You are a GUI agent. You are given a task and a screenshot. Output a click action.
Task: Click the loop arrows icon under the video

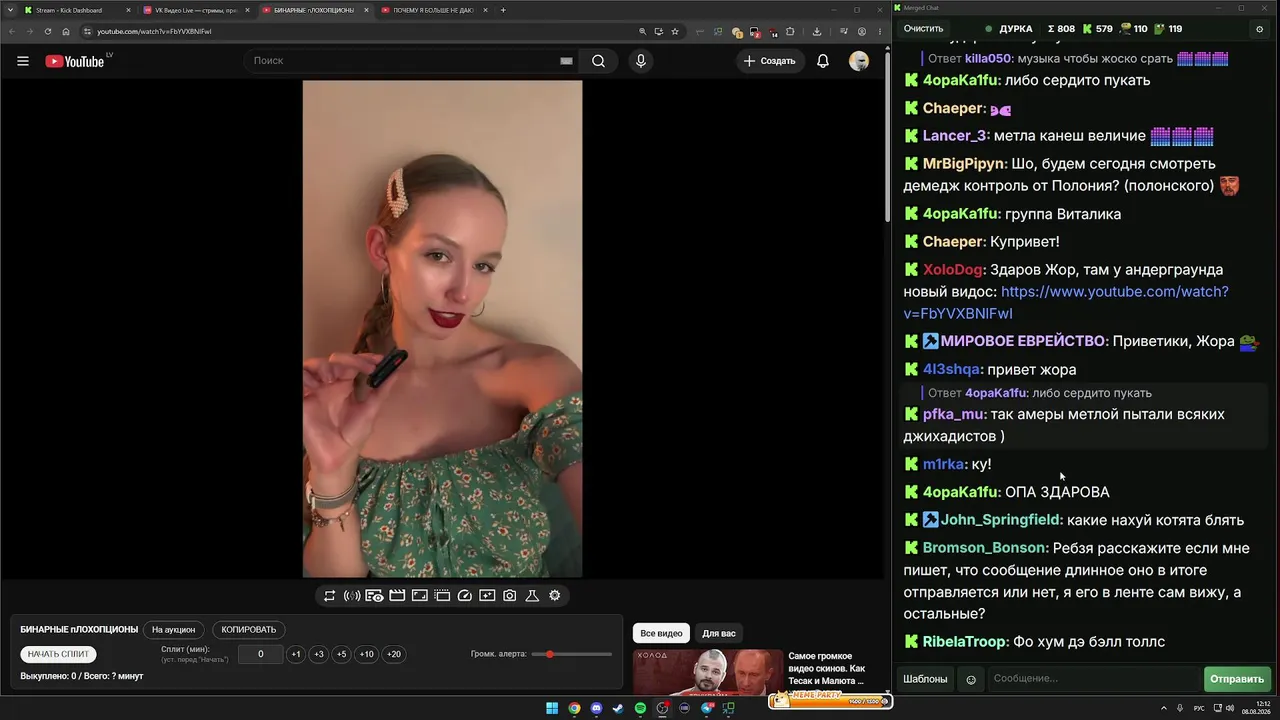(329, 596)
